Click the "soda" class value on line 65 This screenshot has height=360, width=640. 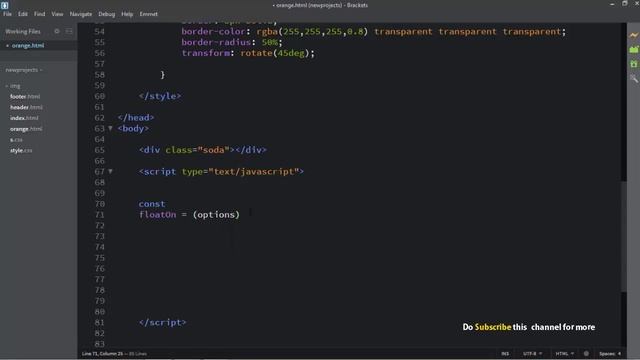[213, 150]
